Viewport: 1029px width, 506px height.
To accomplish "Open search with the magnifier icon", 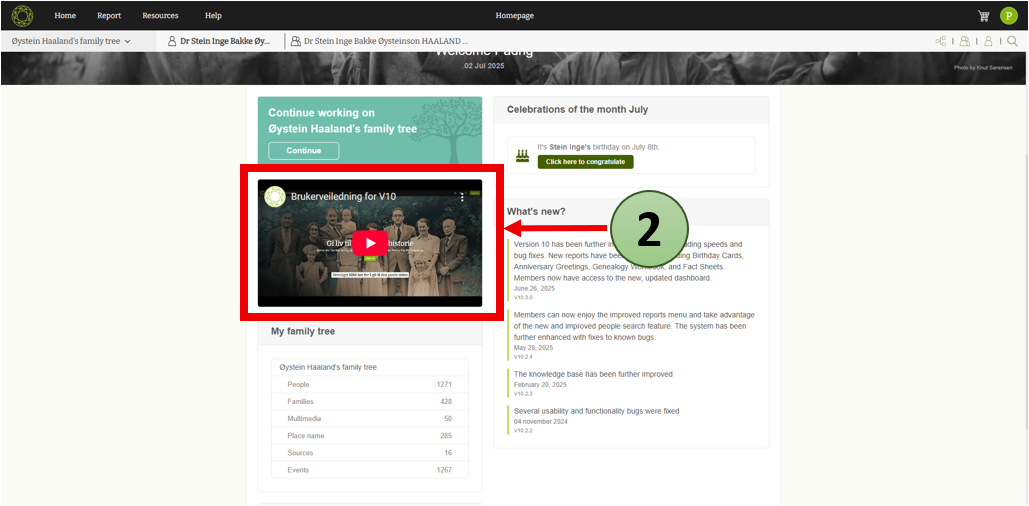I will (x=1012, y=41).
